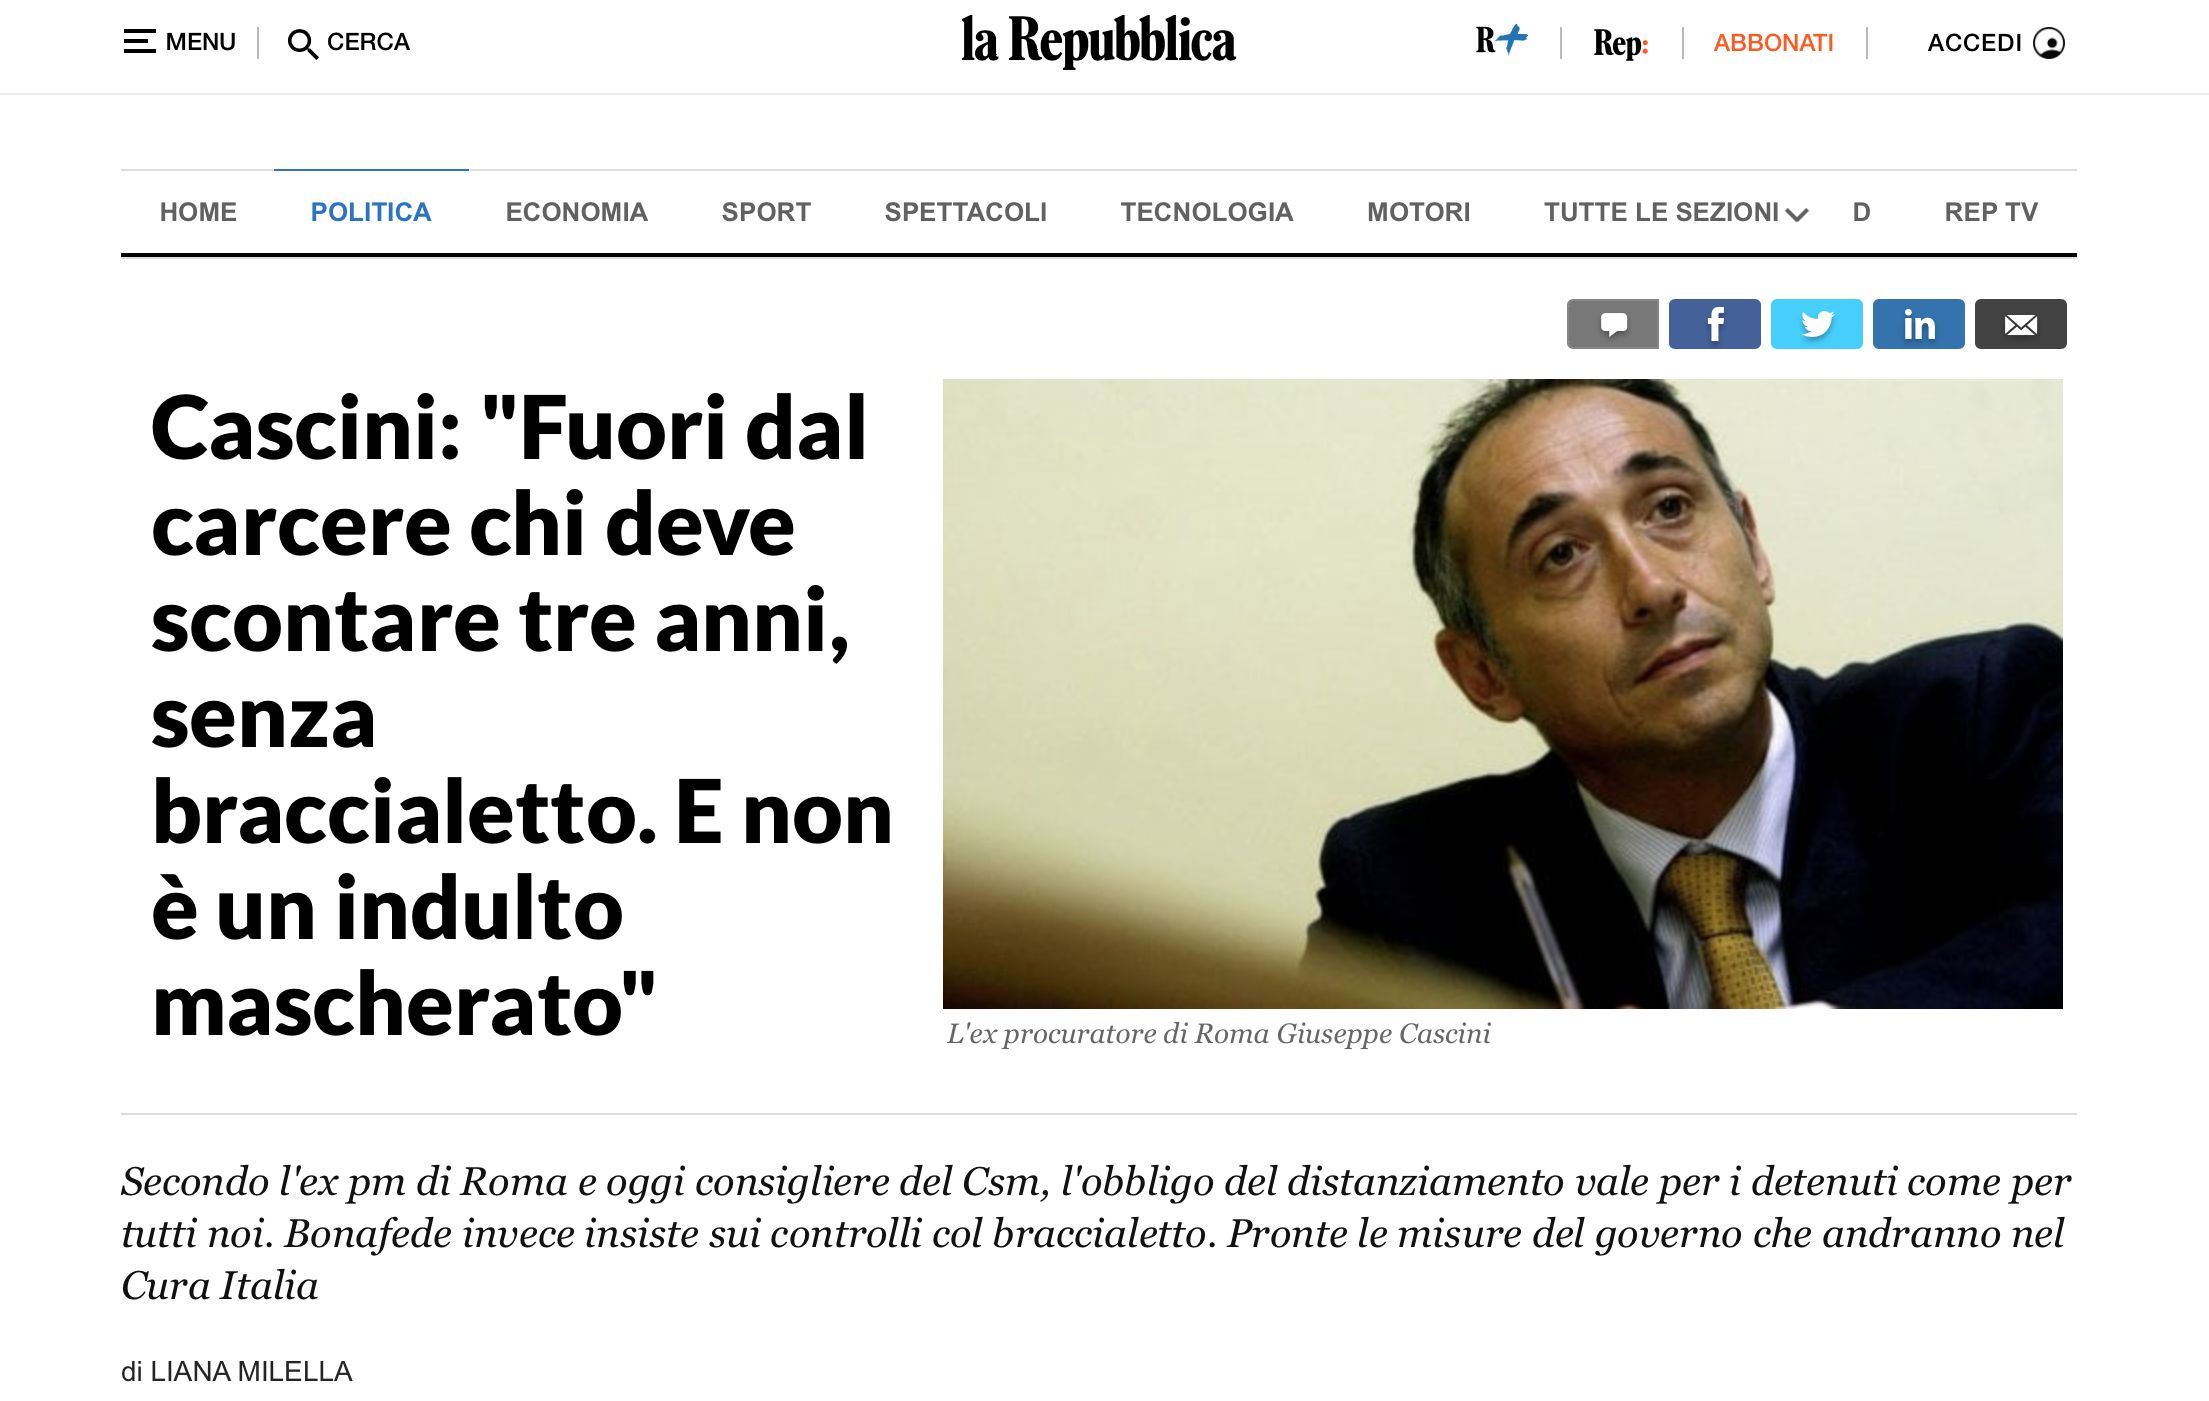Switch to the POLITICA tab

tap(371, 212)
